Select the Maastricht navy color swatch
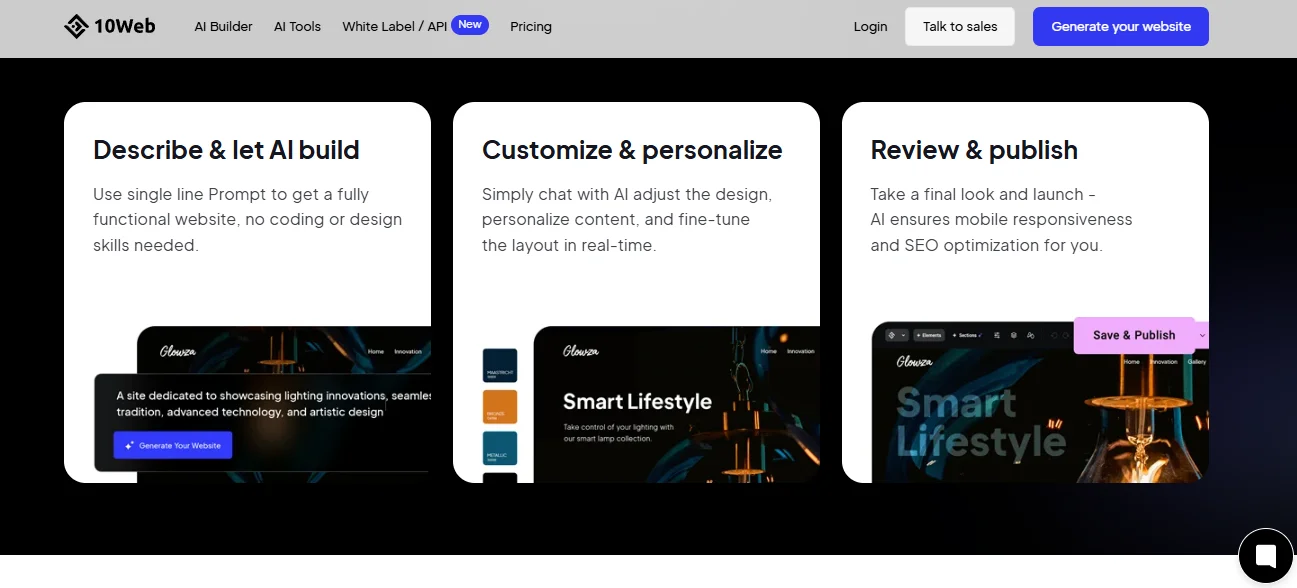This screenshot has height=588, width=1297. click(499, 365)
